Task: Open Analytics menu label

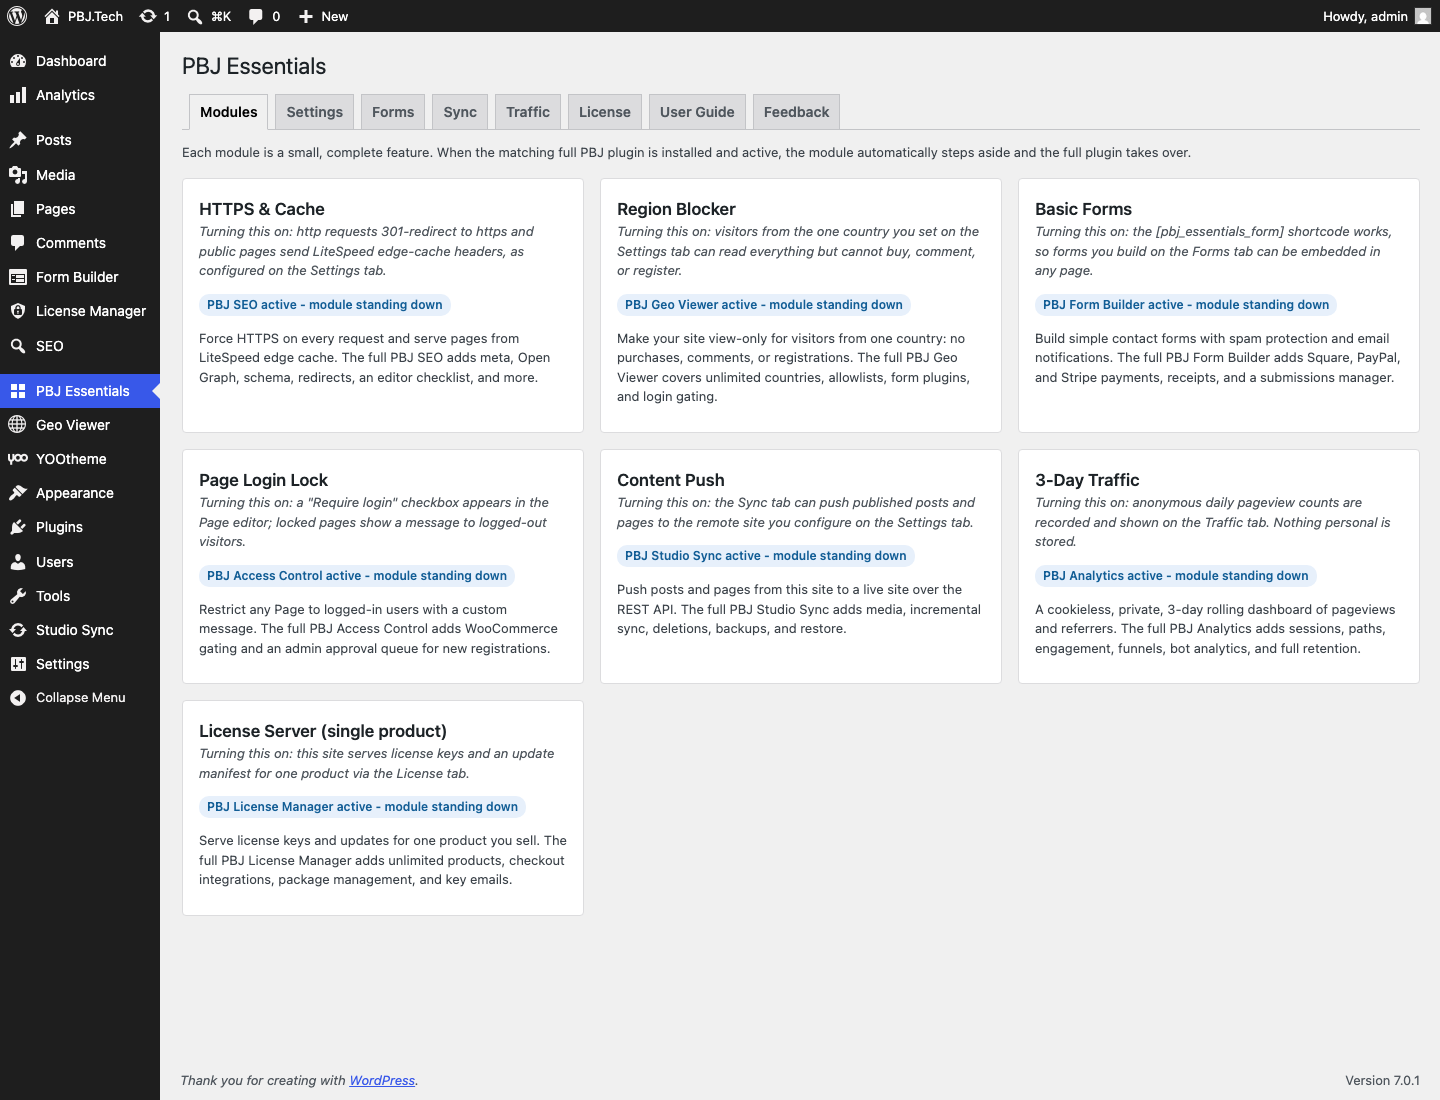Action: [x=65, y=95]
